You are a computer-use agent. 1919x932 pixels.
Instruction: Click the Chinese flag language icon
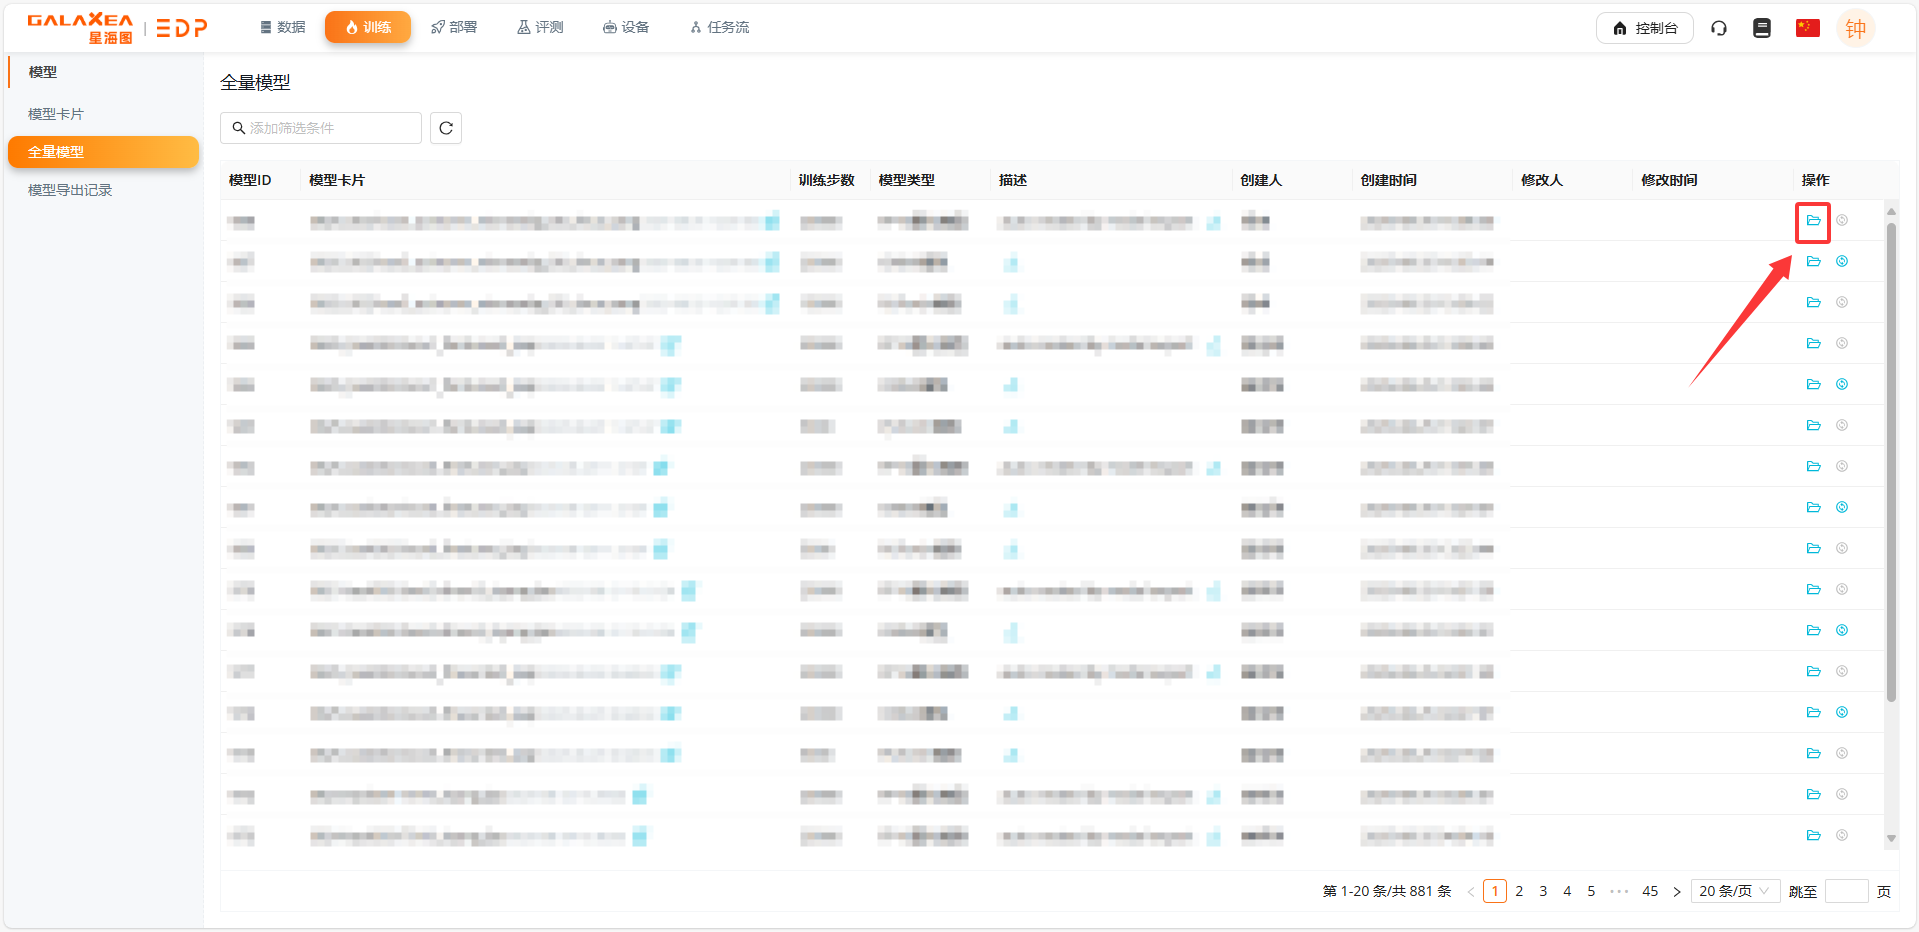(x=1807, y=28)
